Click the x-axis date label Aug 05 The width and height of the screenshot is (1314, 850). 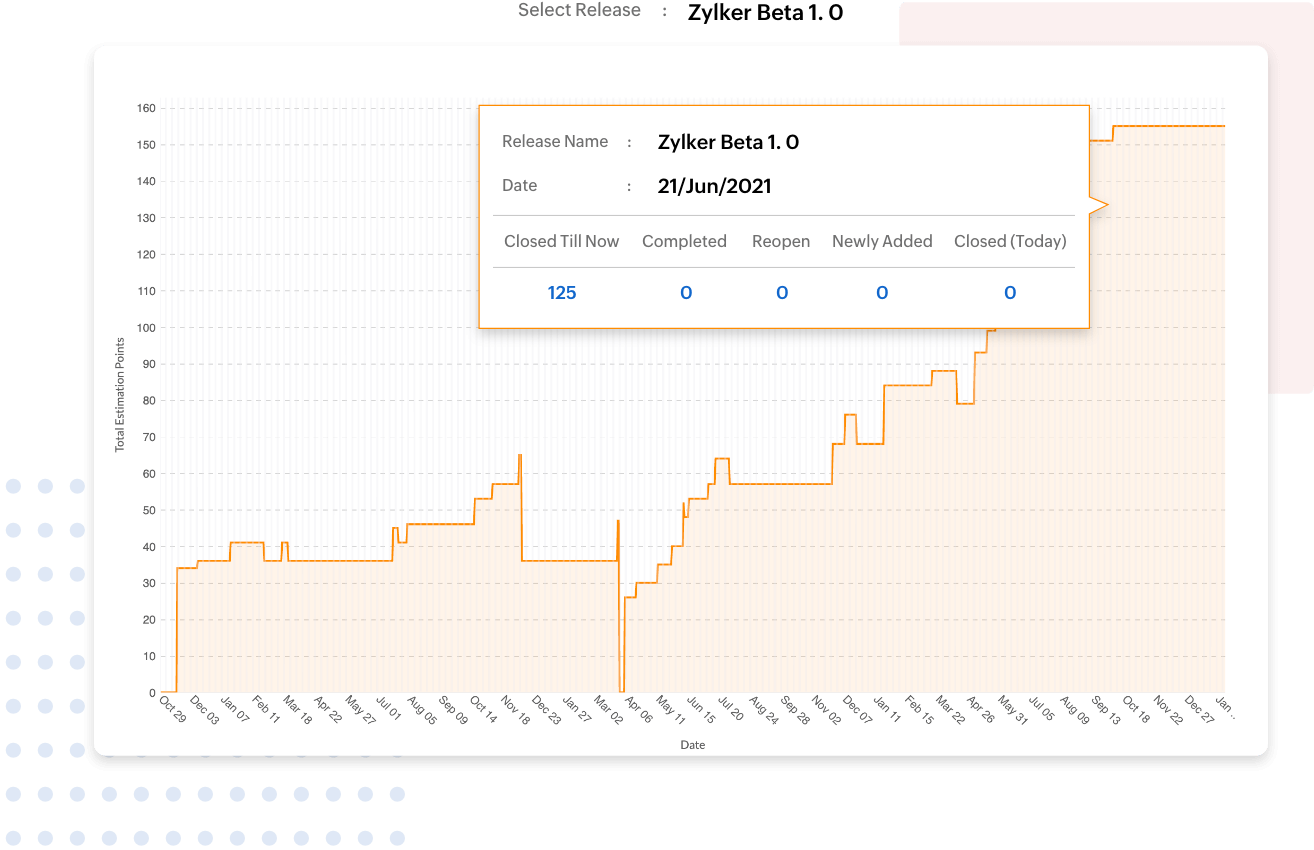(x=422, y=709)
